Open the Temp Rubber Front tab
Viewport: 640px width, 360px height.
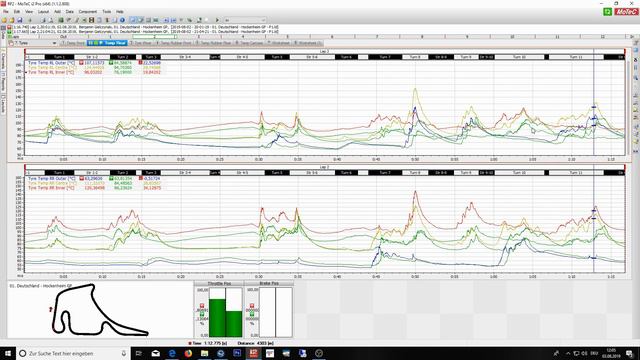[174, 43]
